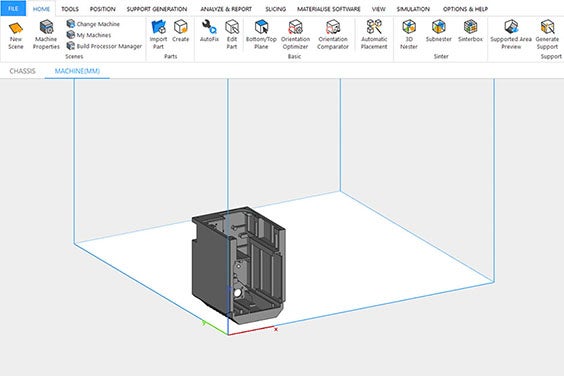Click the red X axis line
This screenshot has width=564, height=376.
pos(252,331)
